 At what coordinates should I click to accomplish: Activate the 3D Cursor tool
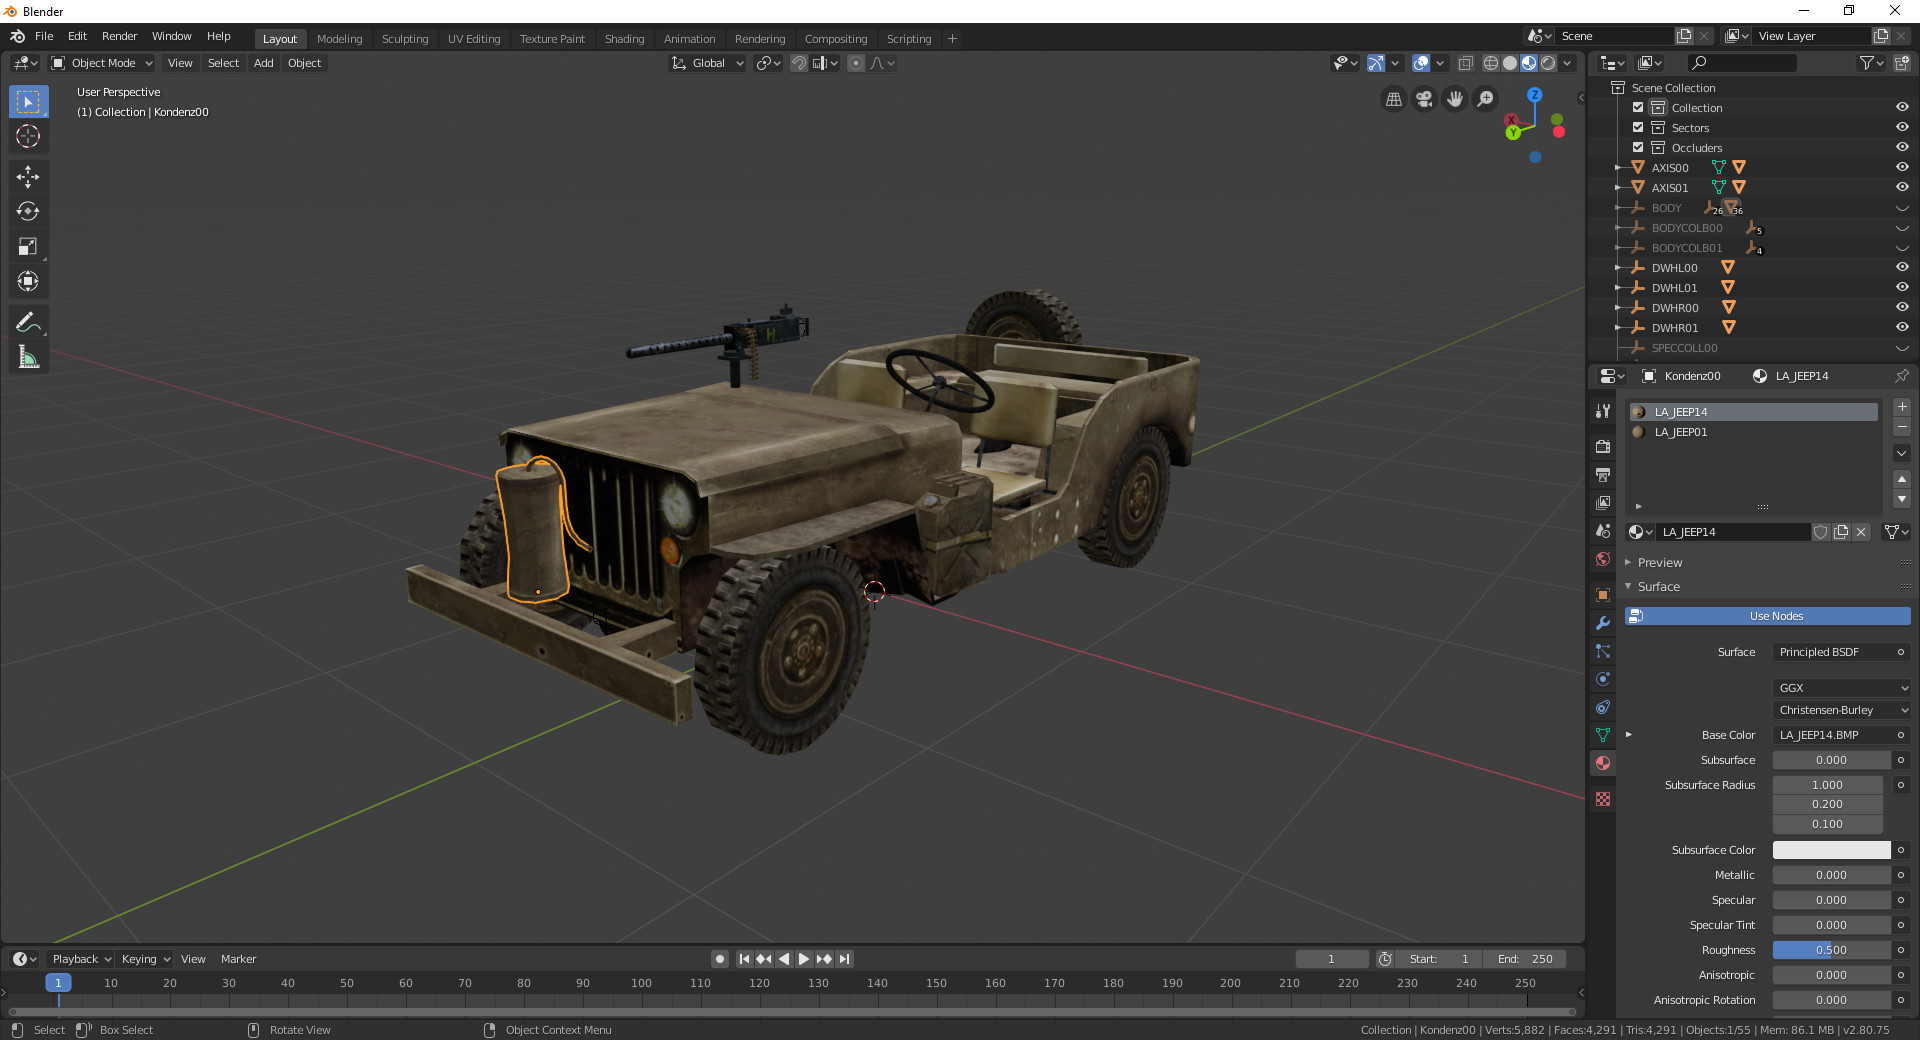[x=28, y=136]
